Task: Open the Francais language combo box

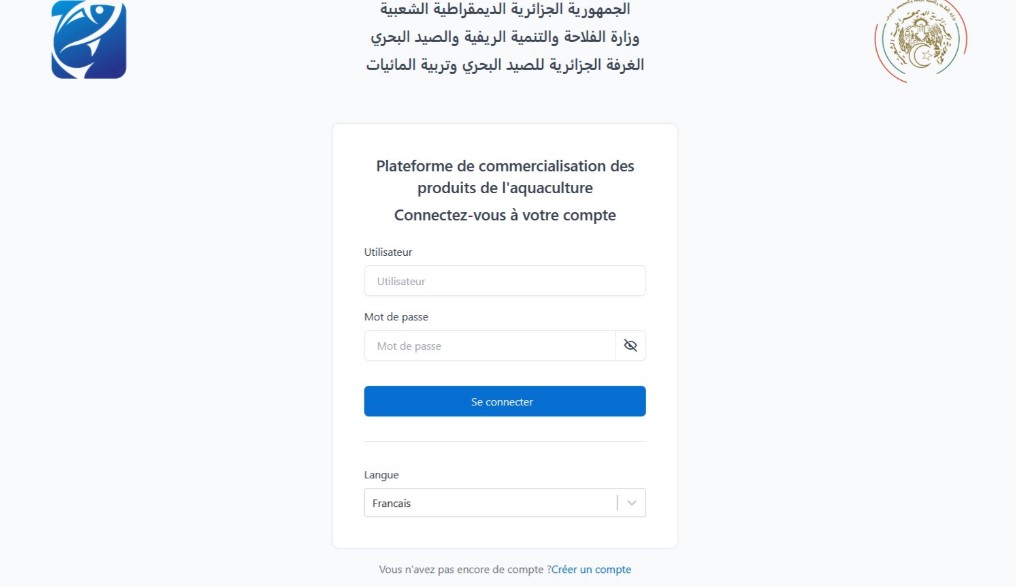Action: coord(490,503)
